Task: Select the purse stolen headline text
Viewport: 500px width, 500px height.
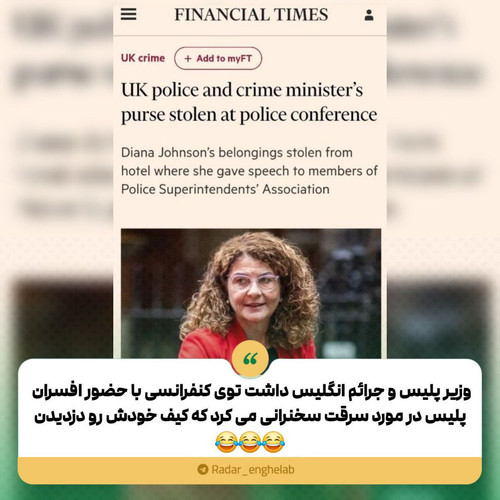Action: tap(249, 102)
